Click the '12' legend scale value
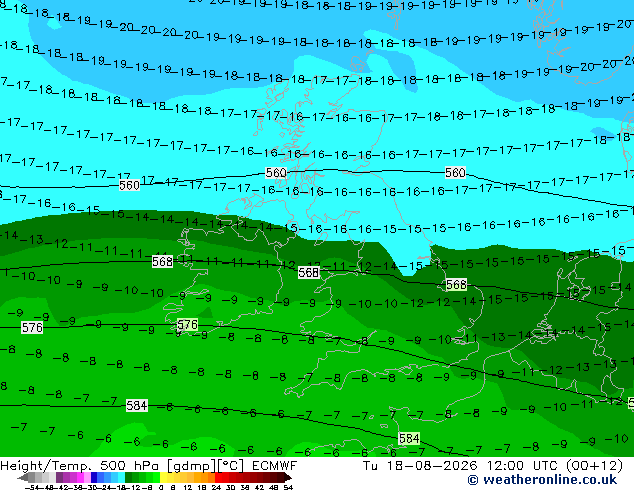 [188, 488]
